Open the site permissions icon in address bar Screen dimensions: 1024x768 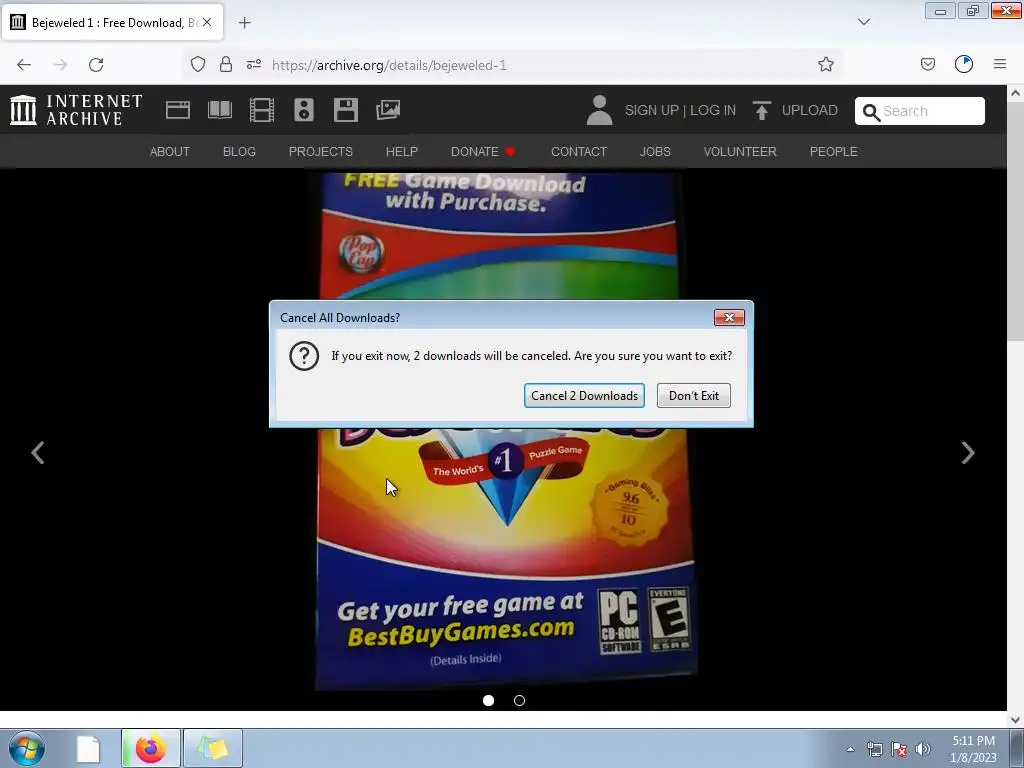[254, 65]
